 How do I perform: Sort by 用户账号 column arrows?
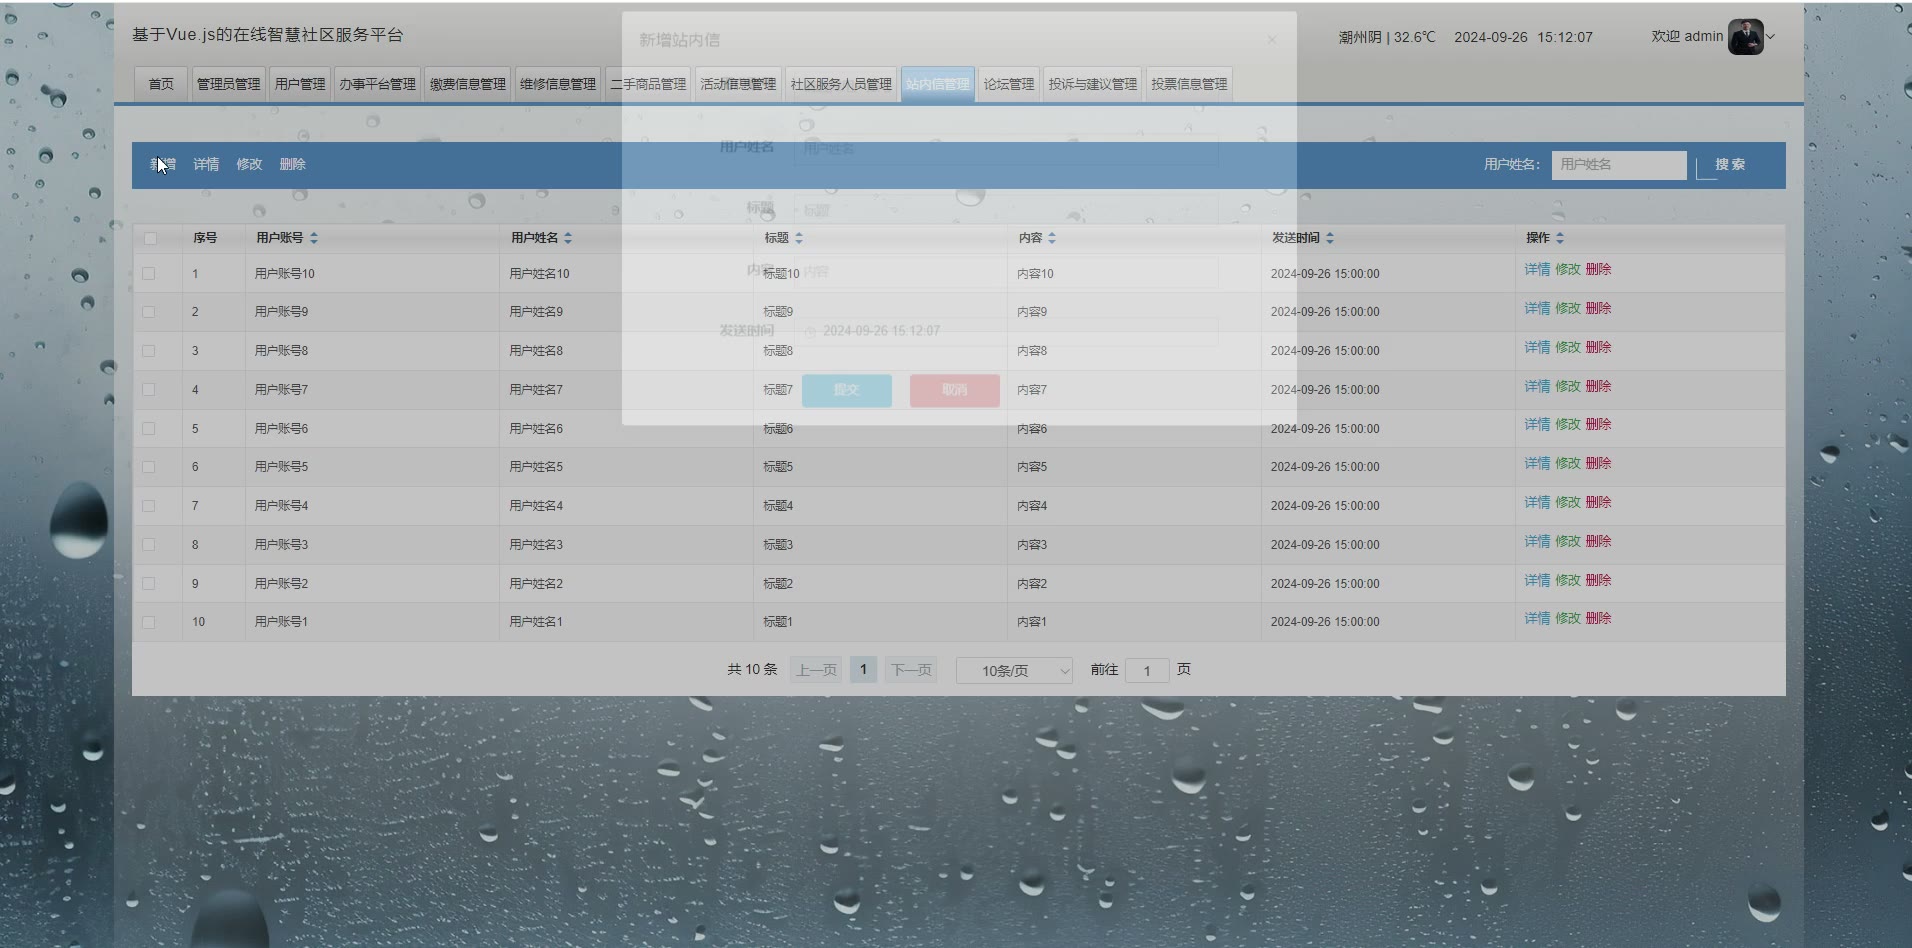click(314, 238)
